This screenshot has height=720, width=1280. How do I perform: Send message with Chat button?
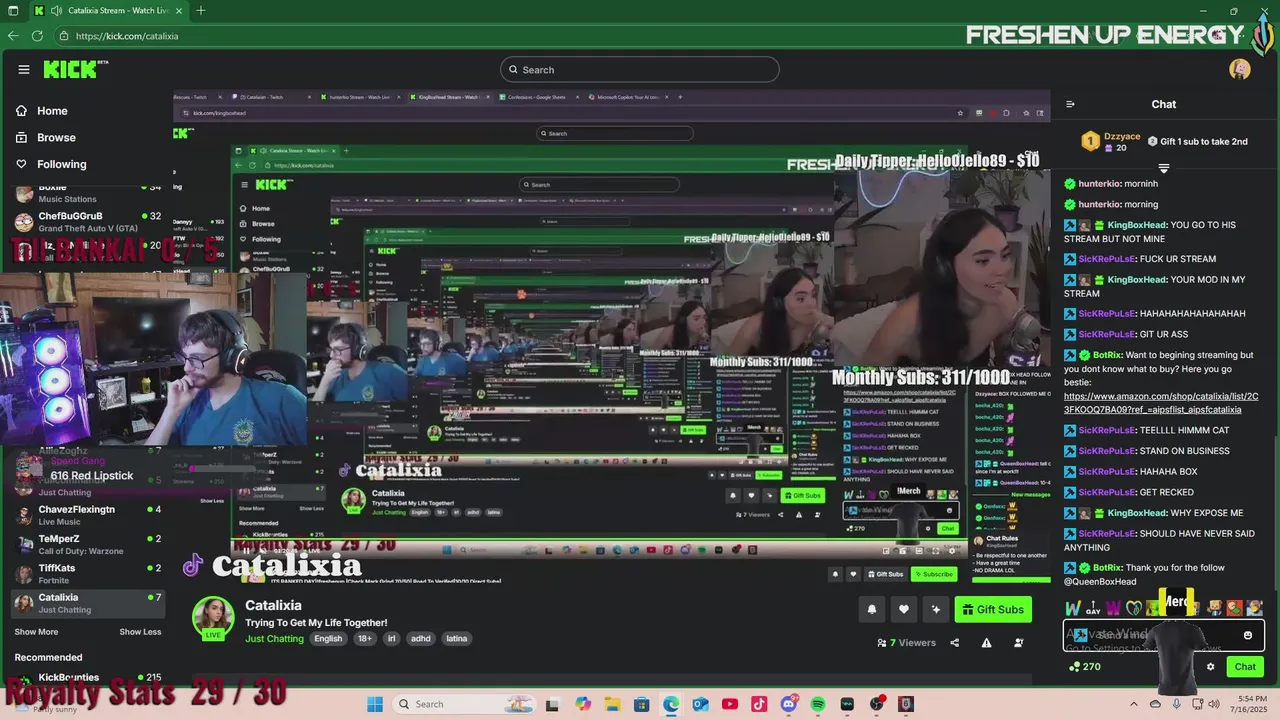[1245, 667]
